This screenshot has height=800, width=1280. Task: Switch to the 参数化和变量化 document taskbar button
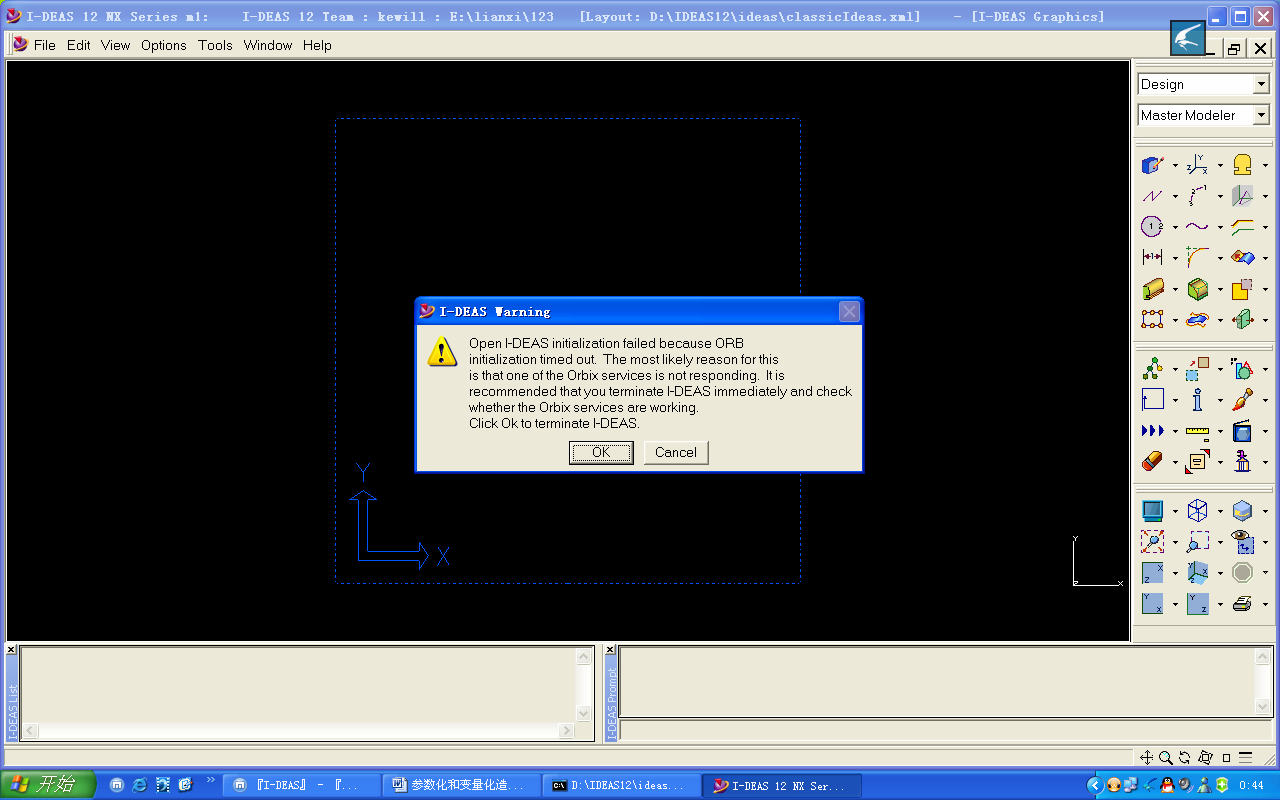tap(461, 786)
